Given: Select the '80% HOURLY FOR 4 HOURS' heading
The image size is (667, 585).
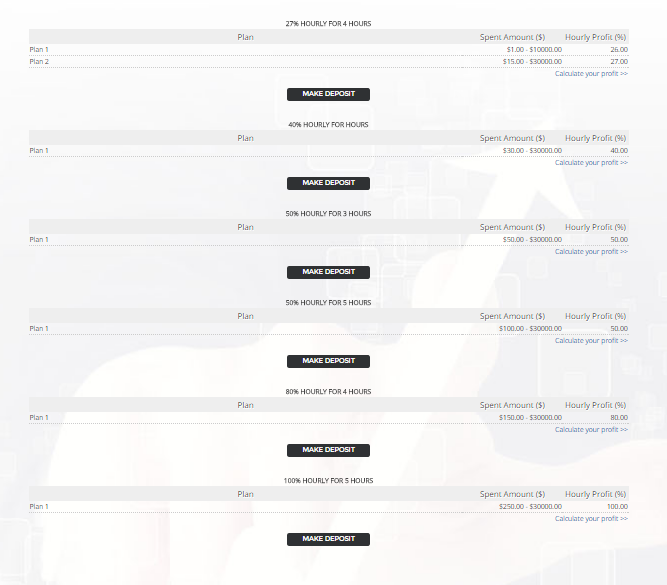Looking at the screenshot, I should pyautogui.click(x=328, y=391).
